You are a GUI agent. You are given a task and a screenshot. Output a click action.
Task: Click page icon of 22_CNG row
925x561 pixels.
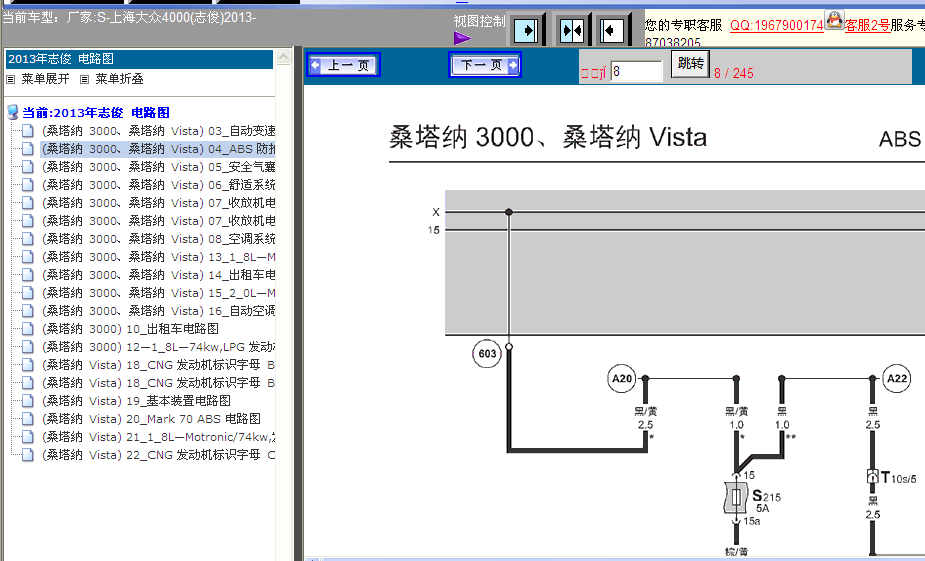(28, 455)
